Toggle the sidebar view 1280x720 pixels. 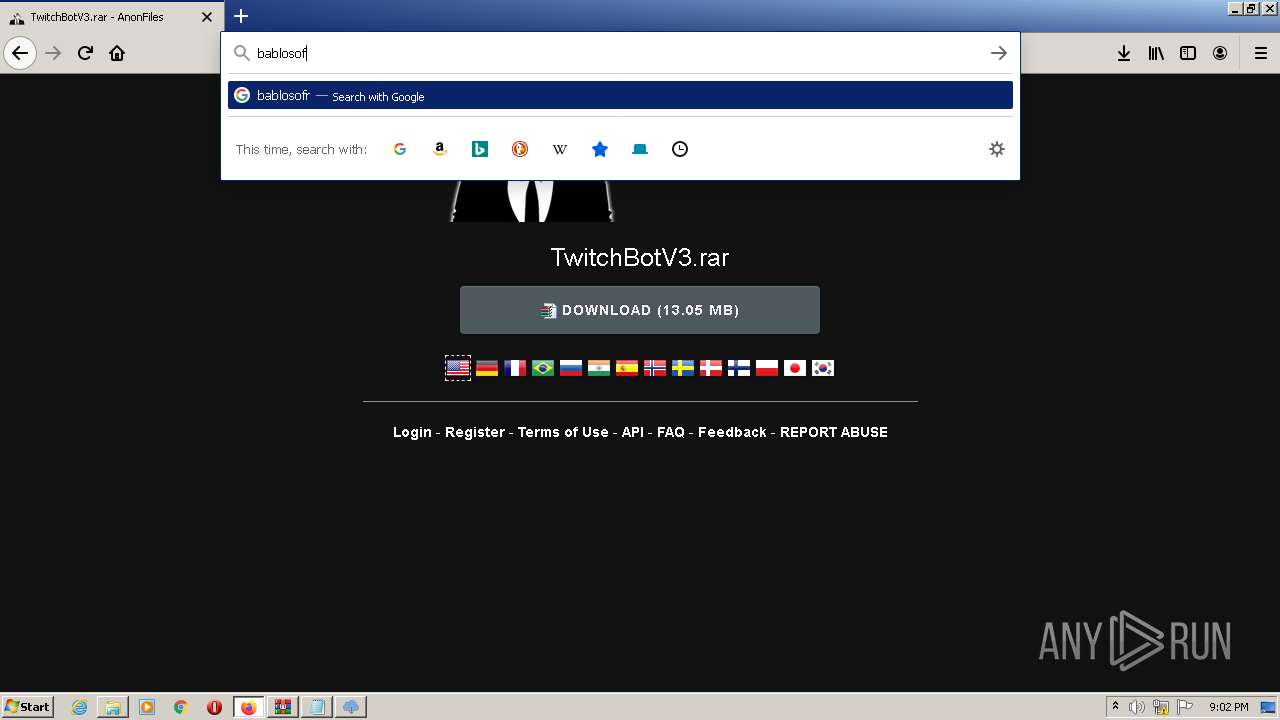(x=1188, y=53)
